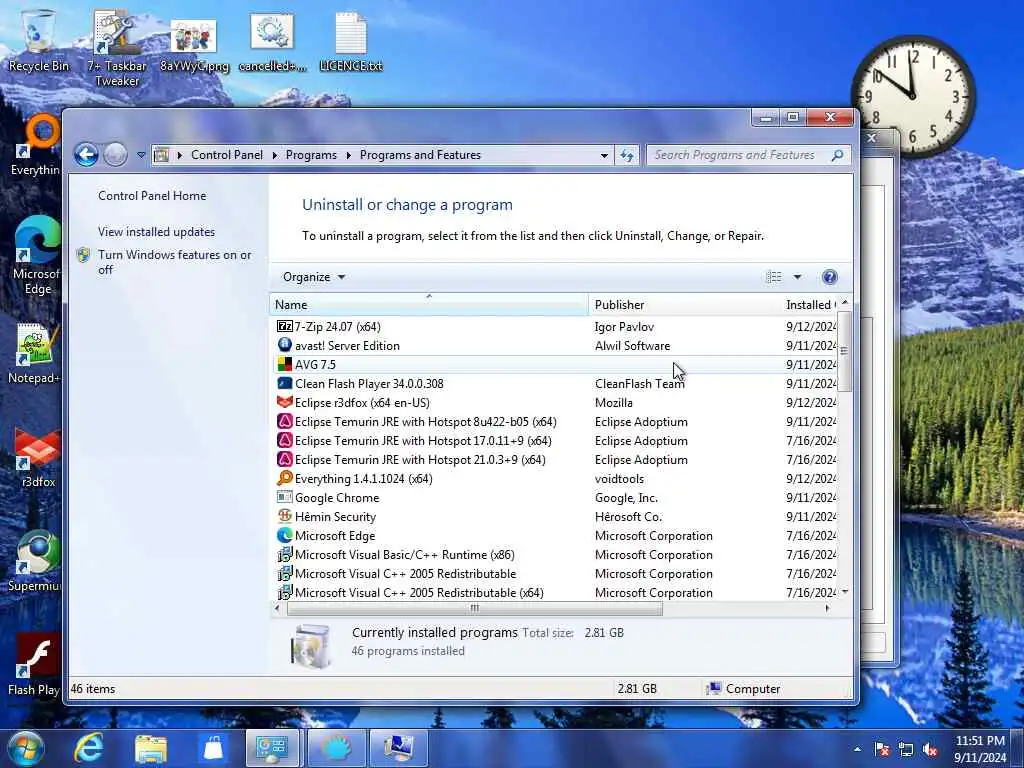Select Eclipse Temurin JRE 17.0.11+9 row
1024x768 pixels.
(555, 440)
